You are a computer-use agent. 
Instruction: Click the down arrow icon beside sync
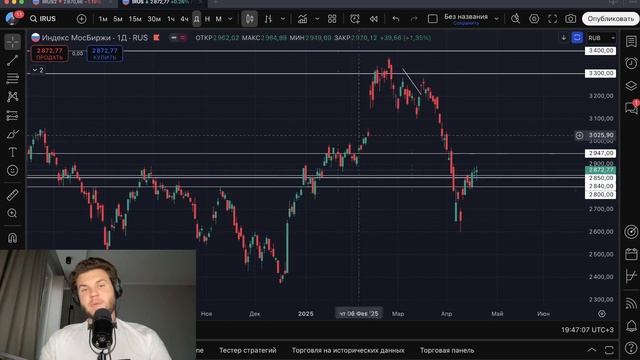tap(564, 38)
